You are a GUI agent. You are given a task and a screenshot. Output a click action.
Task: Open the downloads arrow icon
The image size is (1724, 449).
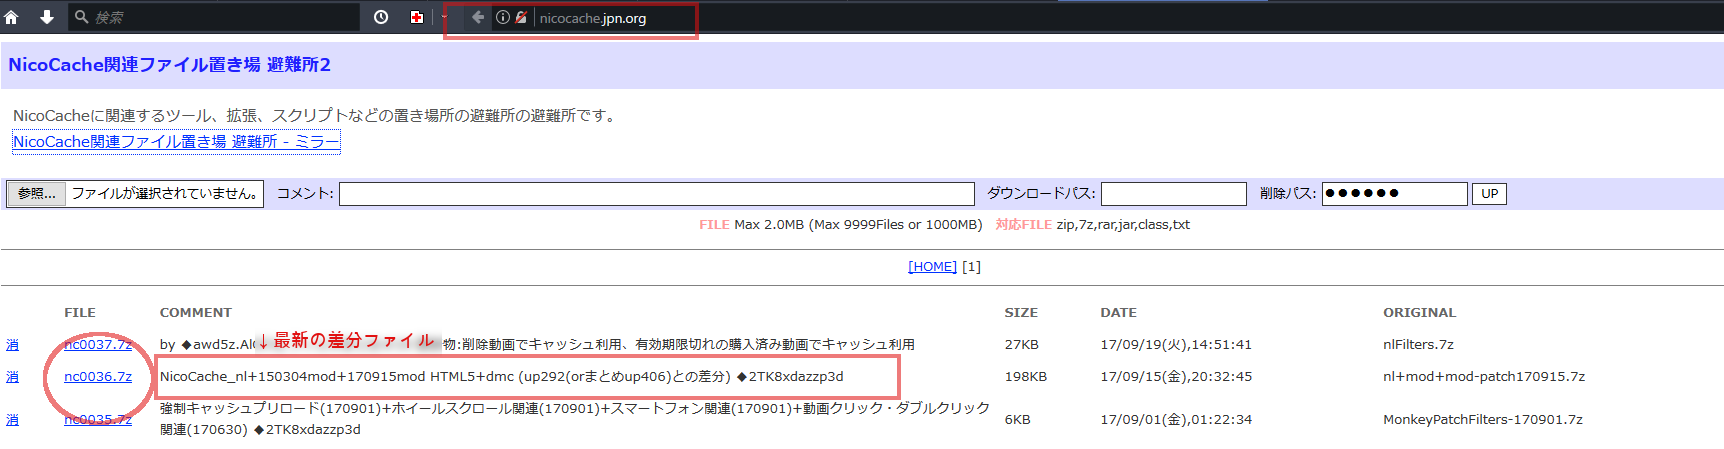tap(46, 17)
